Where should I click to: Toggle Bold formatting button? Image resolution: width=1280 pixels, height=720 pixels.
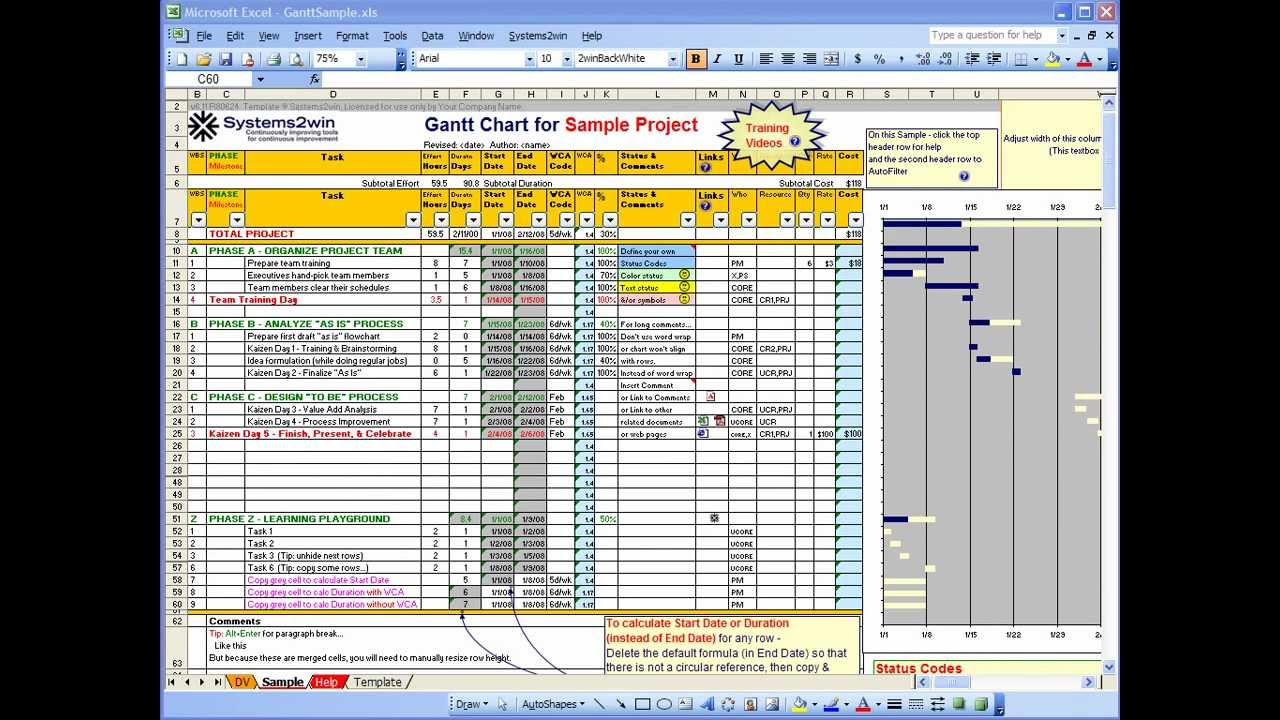[x=695, y=59]
